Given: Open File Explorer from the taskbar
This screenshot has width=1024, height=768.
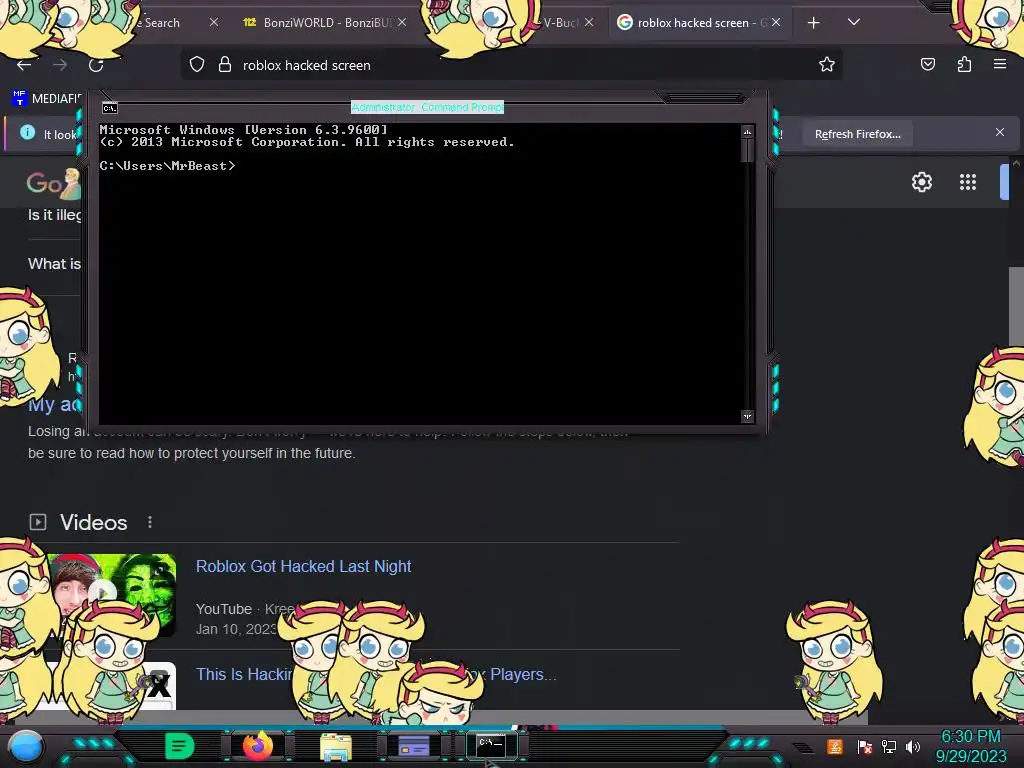Looking at the screenshot, I should click(x=336, y=746).
